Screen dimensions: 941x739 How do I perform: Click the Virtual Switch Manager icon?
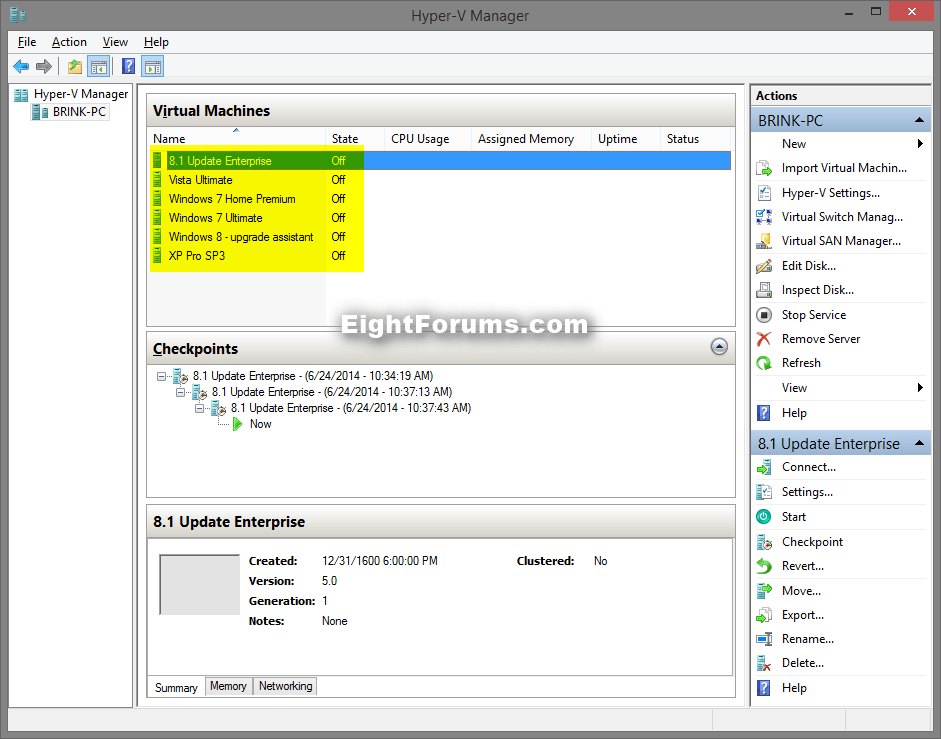764,217
